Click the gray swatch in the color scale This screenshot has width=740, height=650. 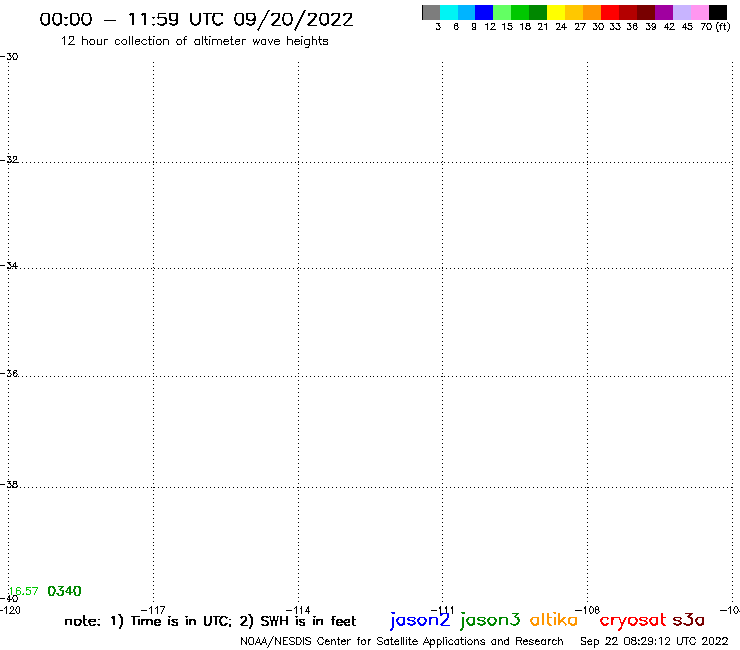431,12
